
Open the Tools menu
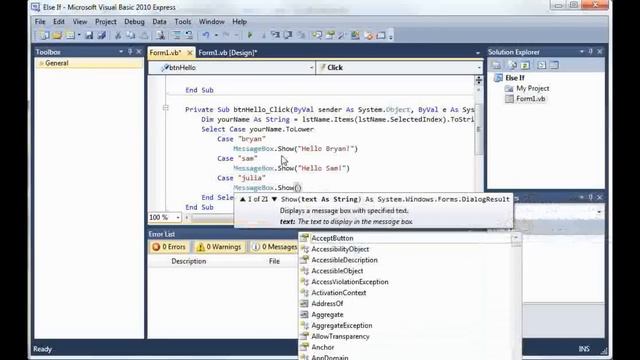point(183,22)
